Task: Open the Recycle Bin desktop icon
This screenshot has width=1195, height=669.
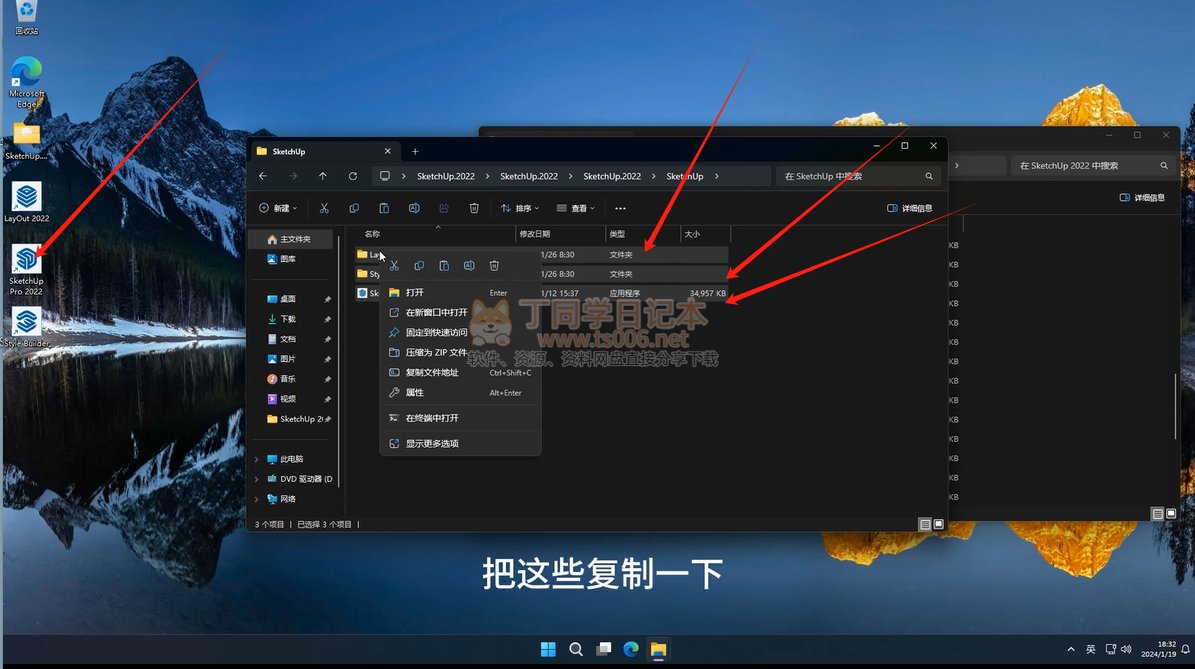Action: click(27, 18)
